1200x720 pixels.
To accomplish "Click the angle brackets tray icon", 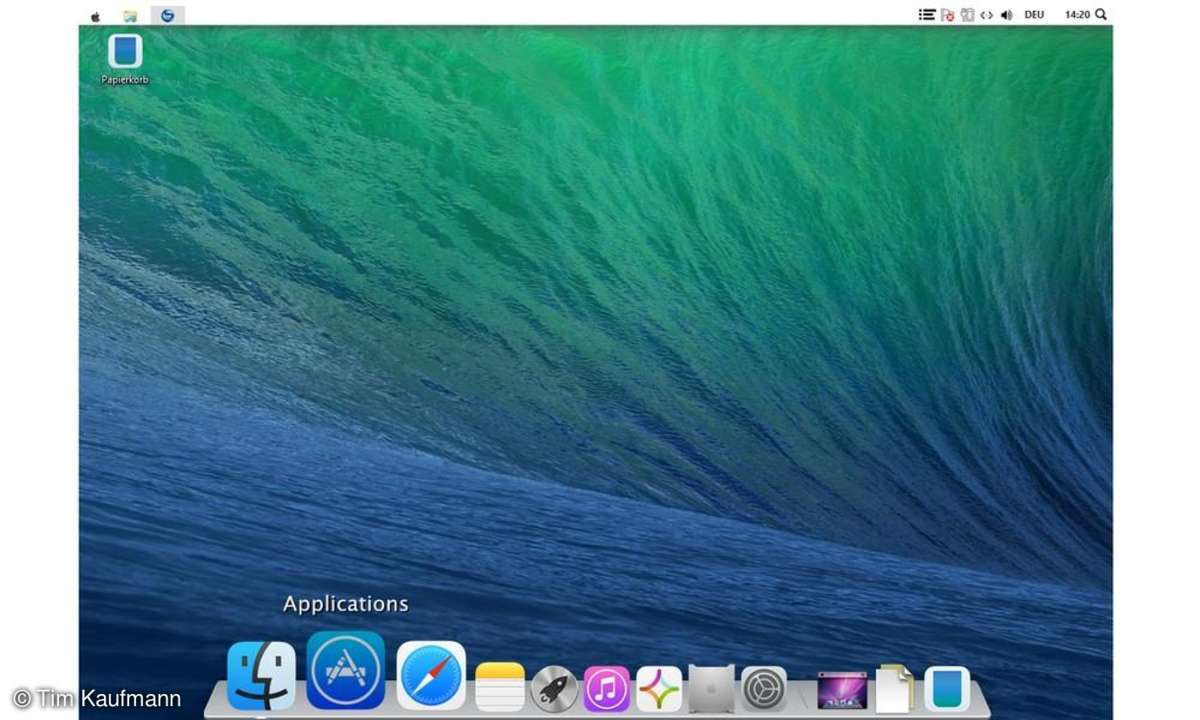I will point(987,15).
